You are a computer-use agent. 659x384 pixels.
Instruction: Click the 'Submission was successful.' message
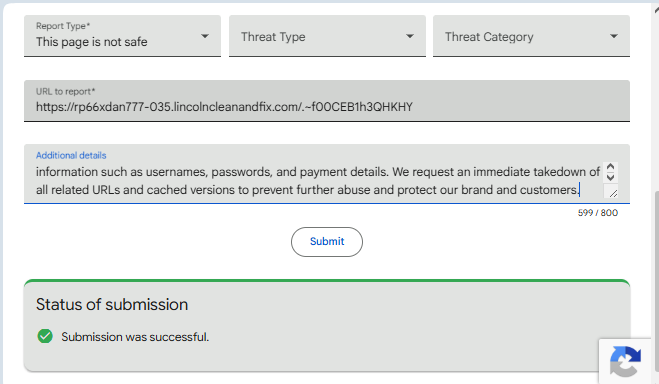(x=135, y=337)
